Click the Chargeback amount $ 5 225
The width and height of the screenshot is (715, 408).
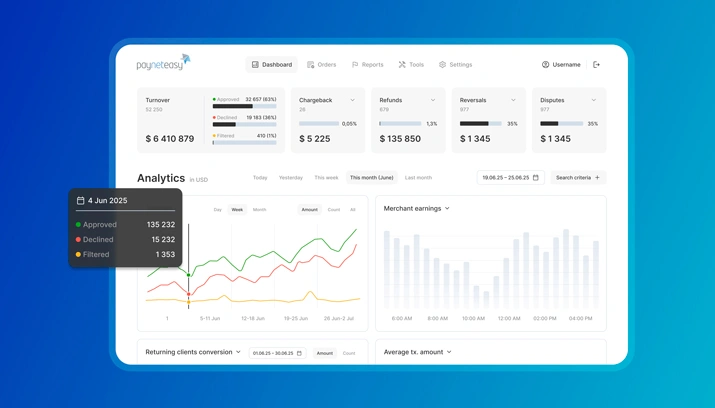(315, 139)
